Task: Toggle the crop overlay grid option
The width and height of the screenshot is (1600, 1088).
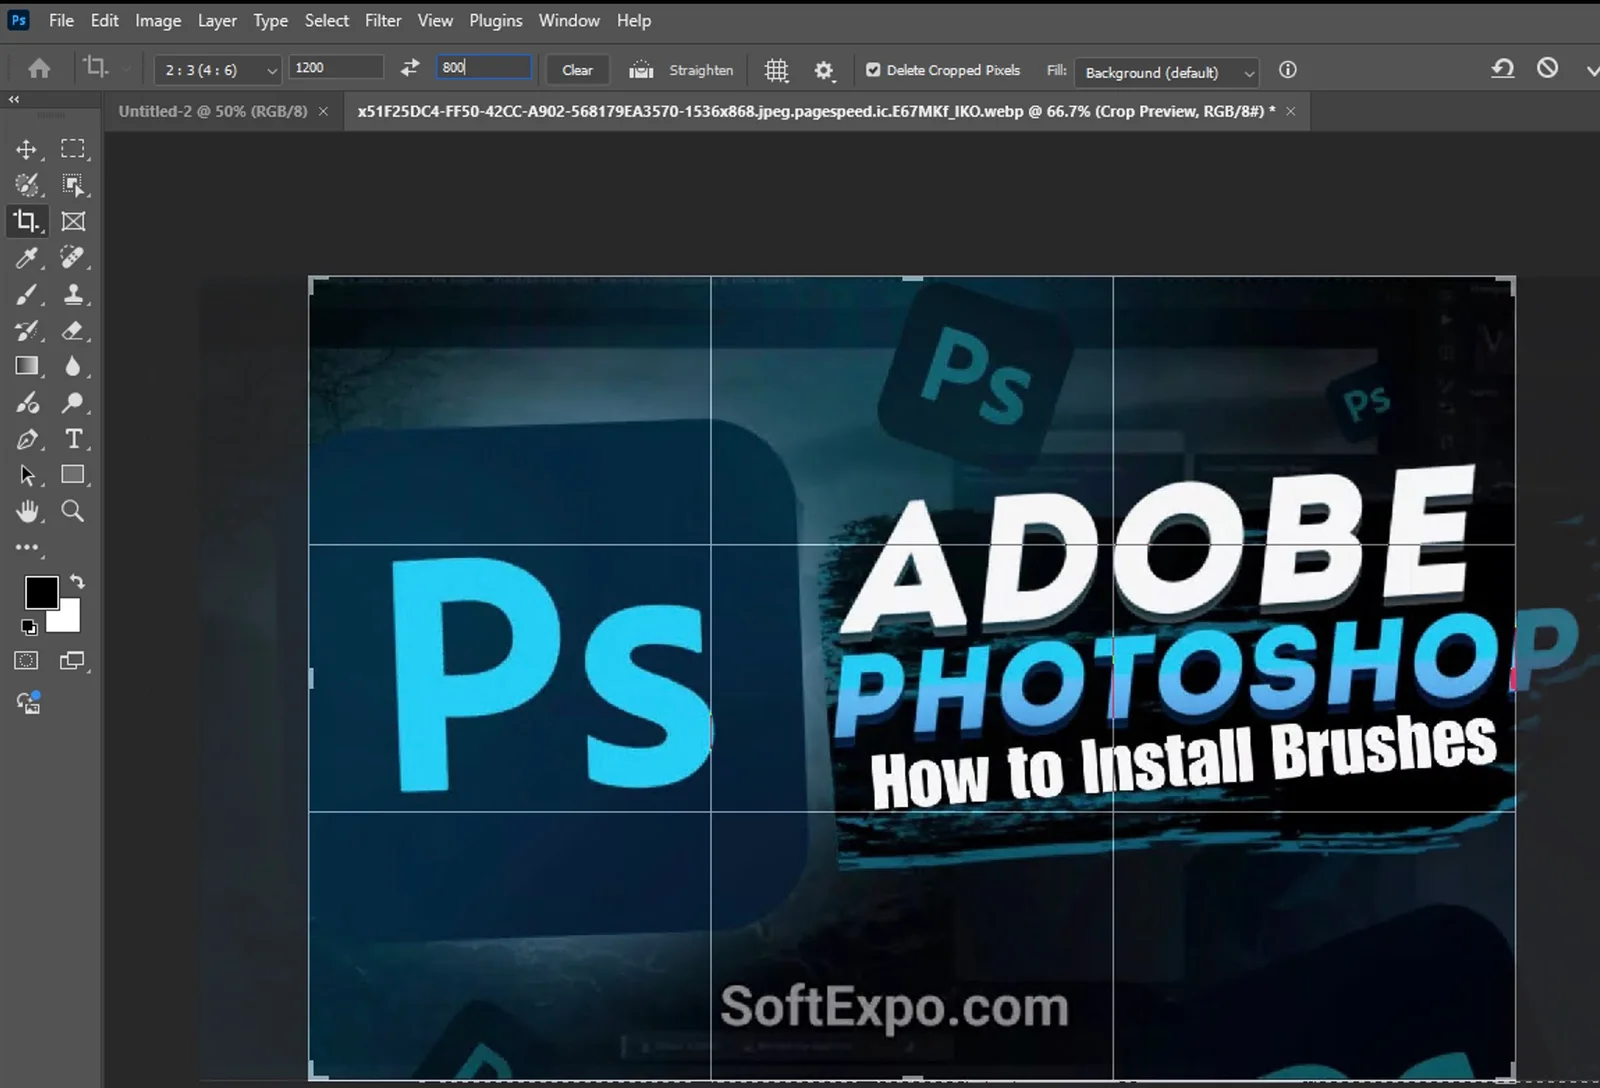Action: [x=775, y=70]
